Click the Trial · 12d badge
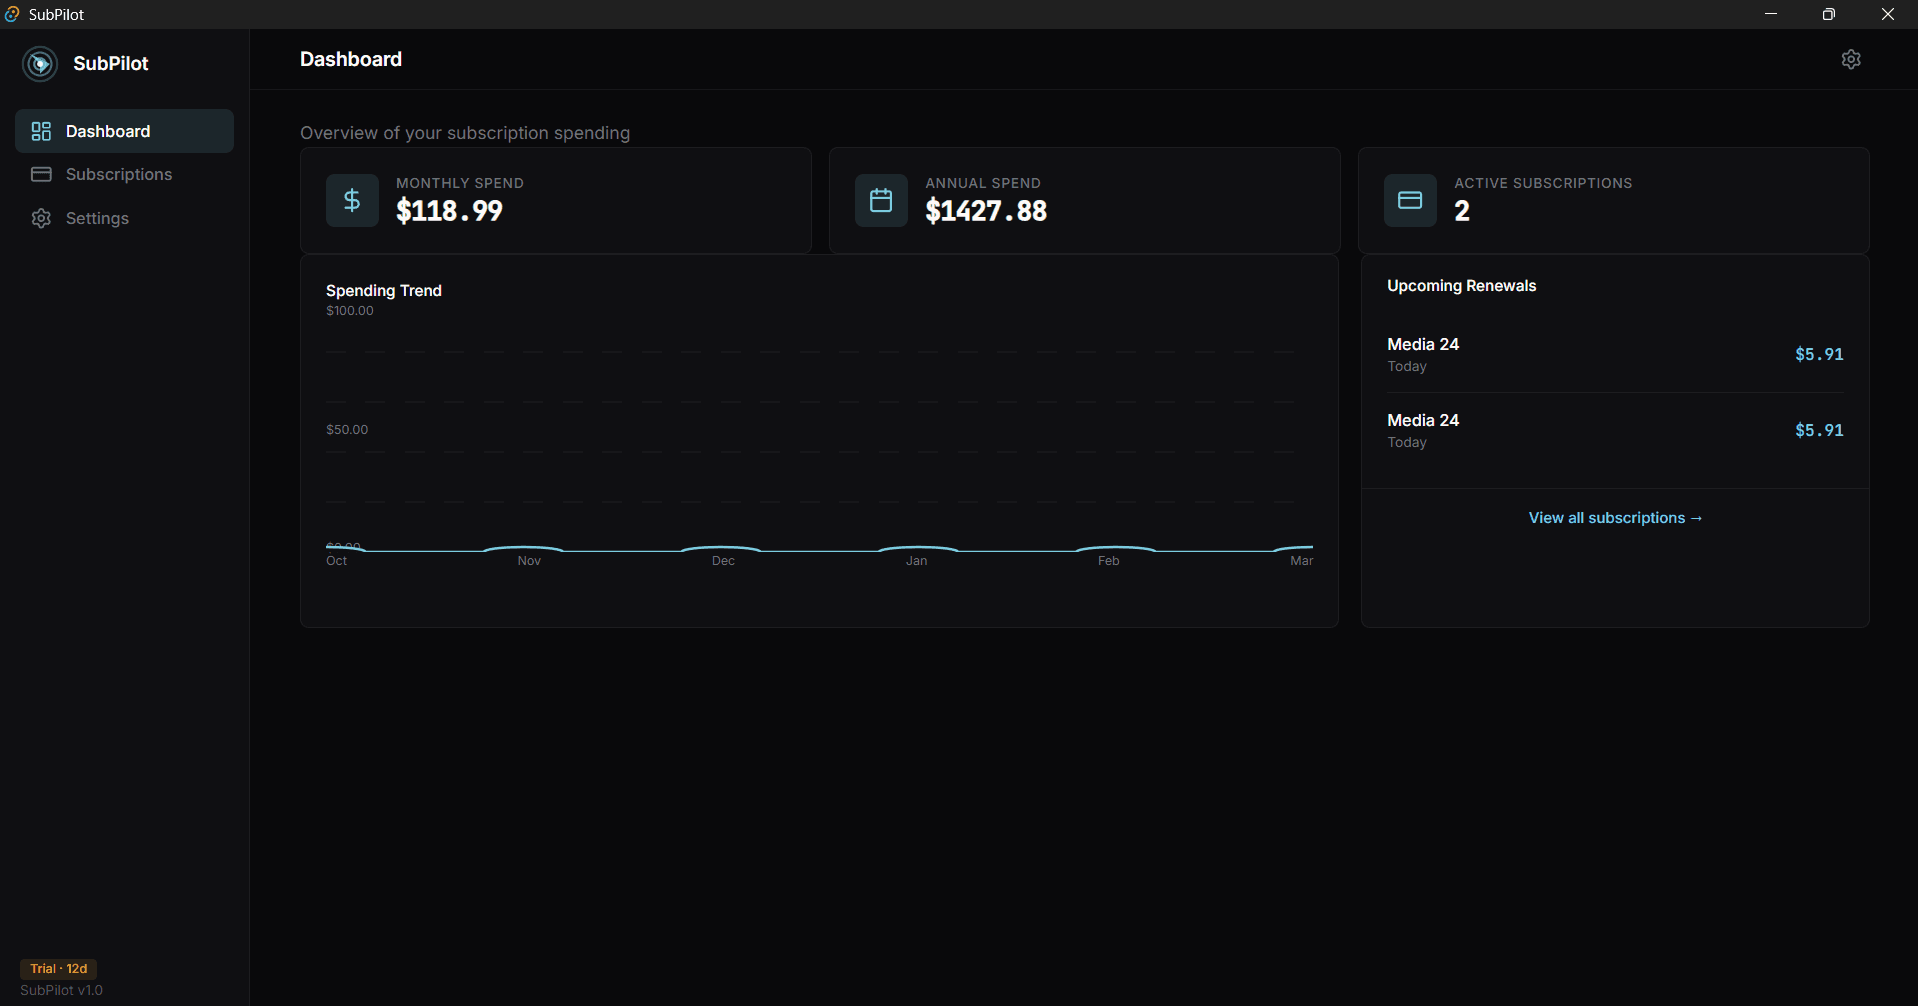Screen dimensions: 1918x1006 (x=59, y=968)
